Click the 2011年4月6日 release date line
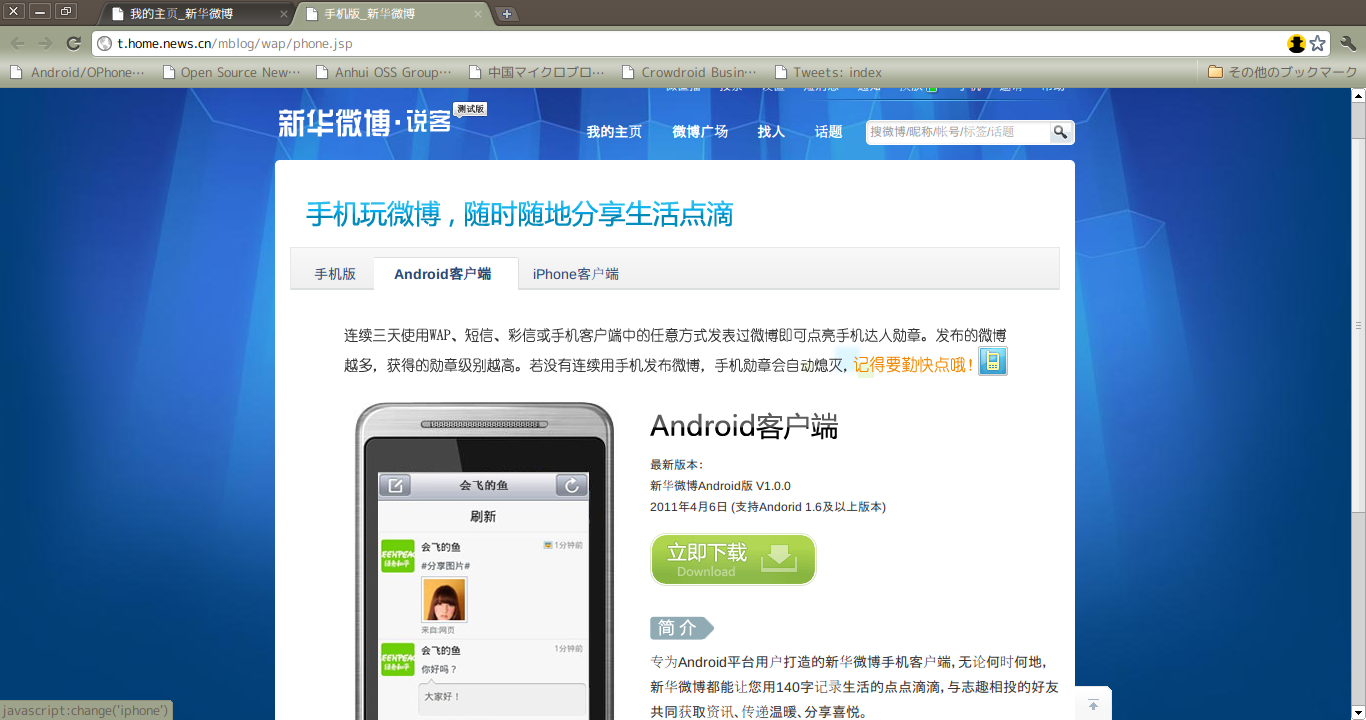Image resolution: width=1366 pixels, height=720 pixels. [768, 507]
